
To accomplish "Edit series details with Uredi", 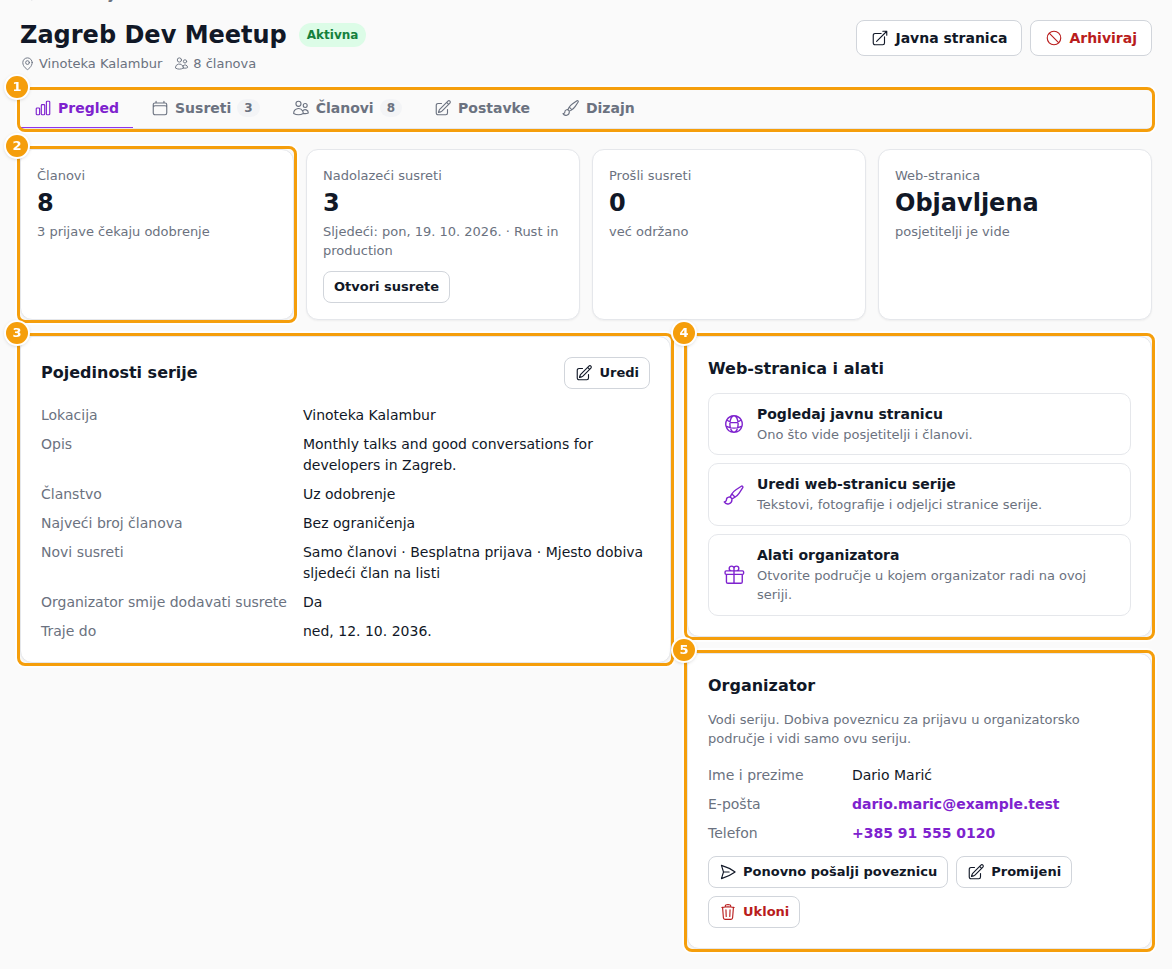I will [x=607, y=373].
